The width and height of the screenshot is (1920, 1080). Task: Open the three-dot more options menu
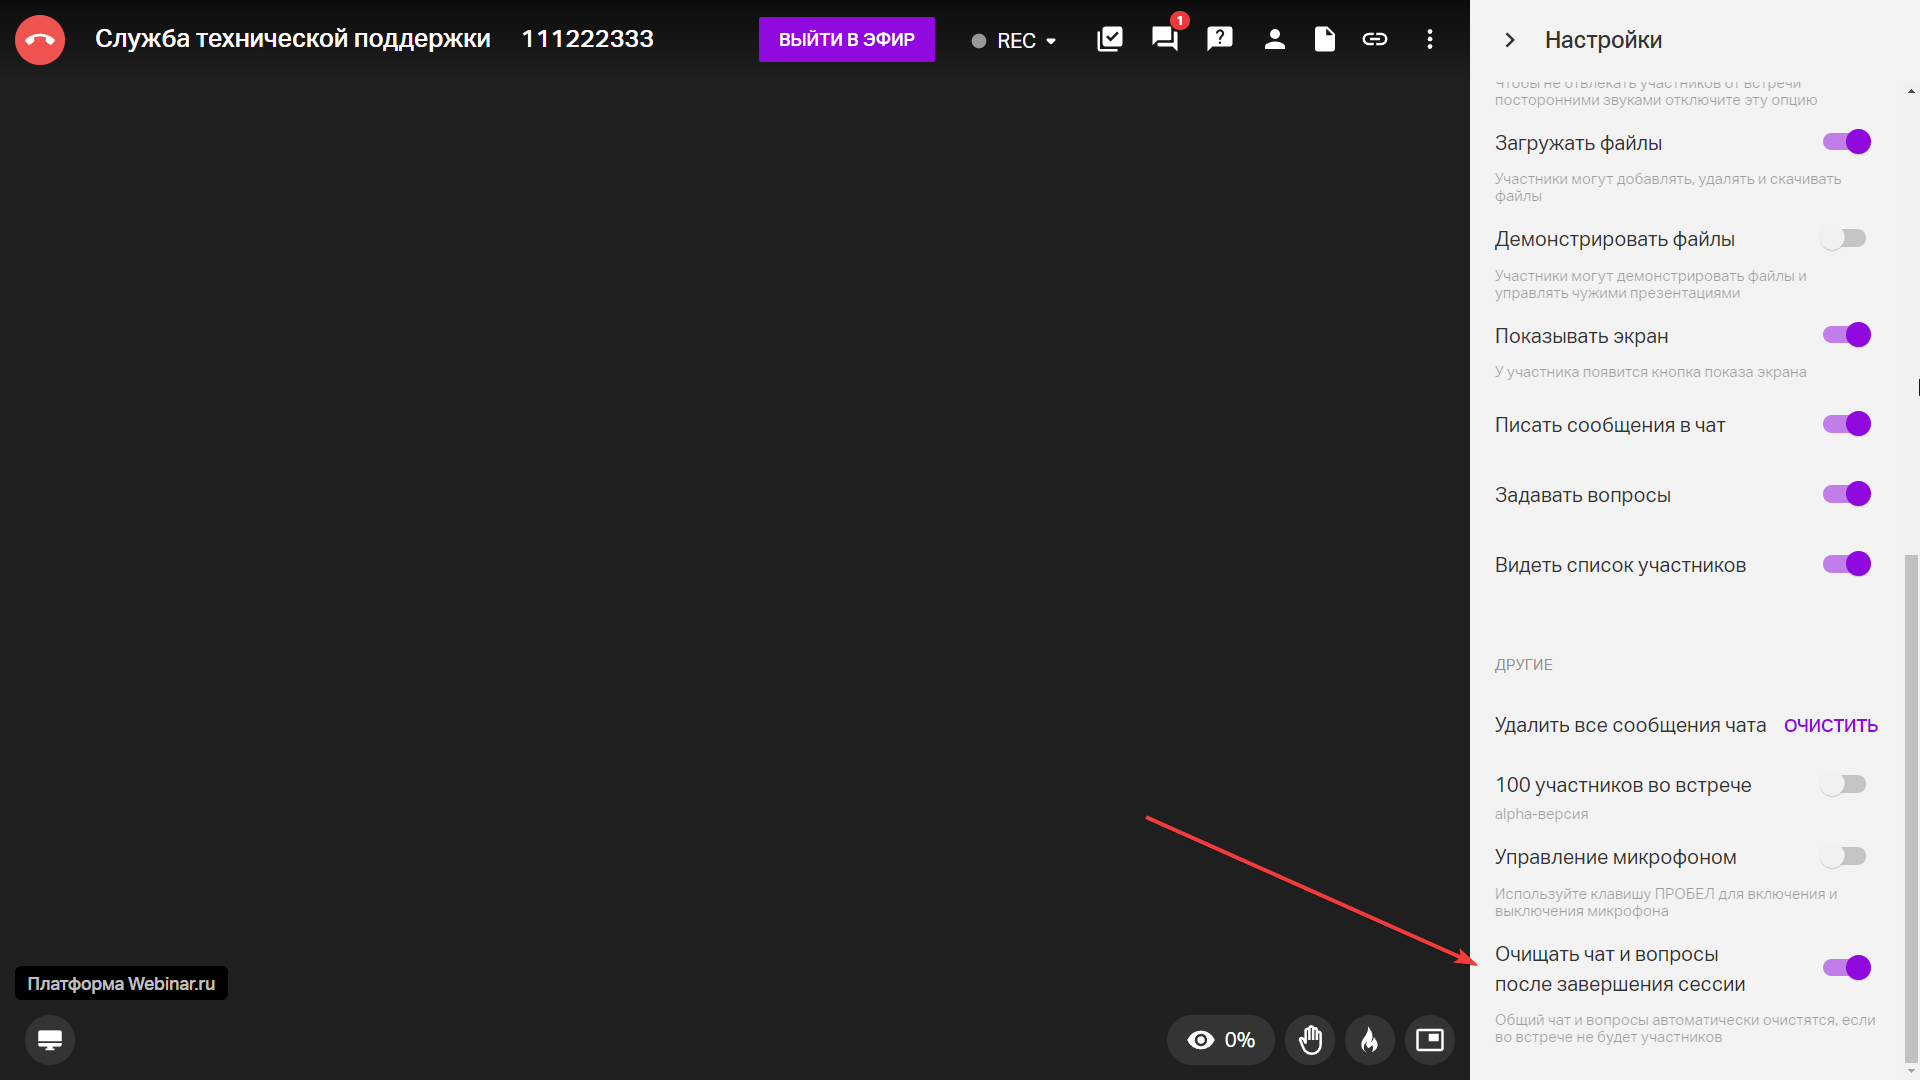(x=1430, y=39)
